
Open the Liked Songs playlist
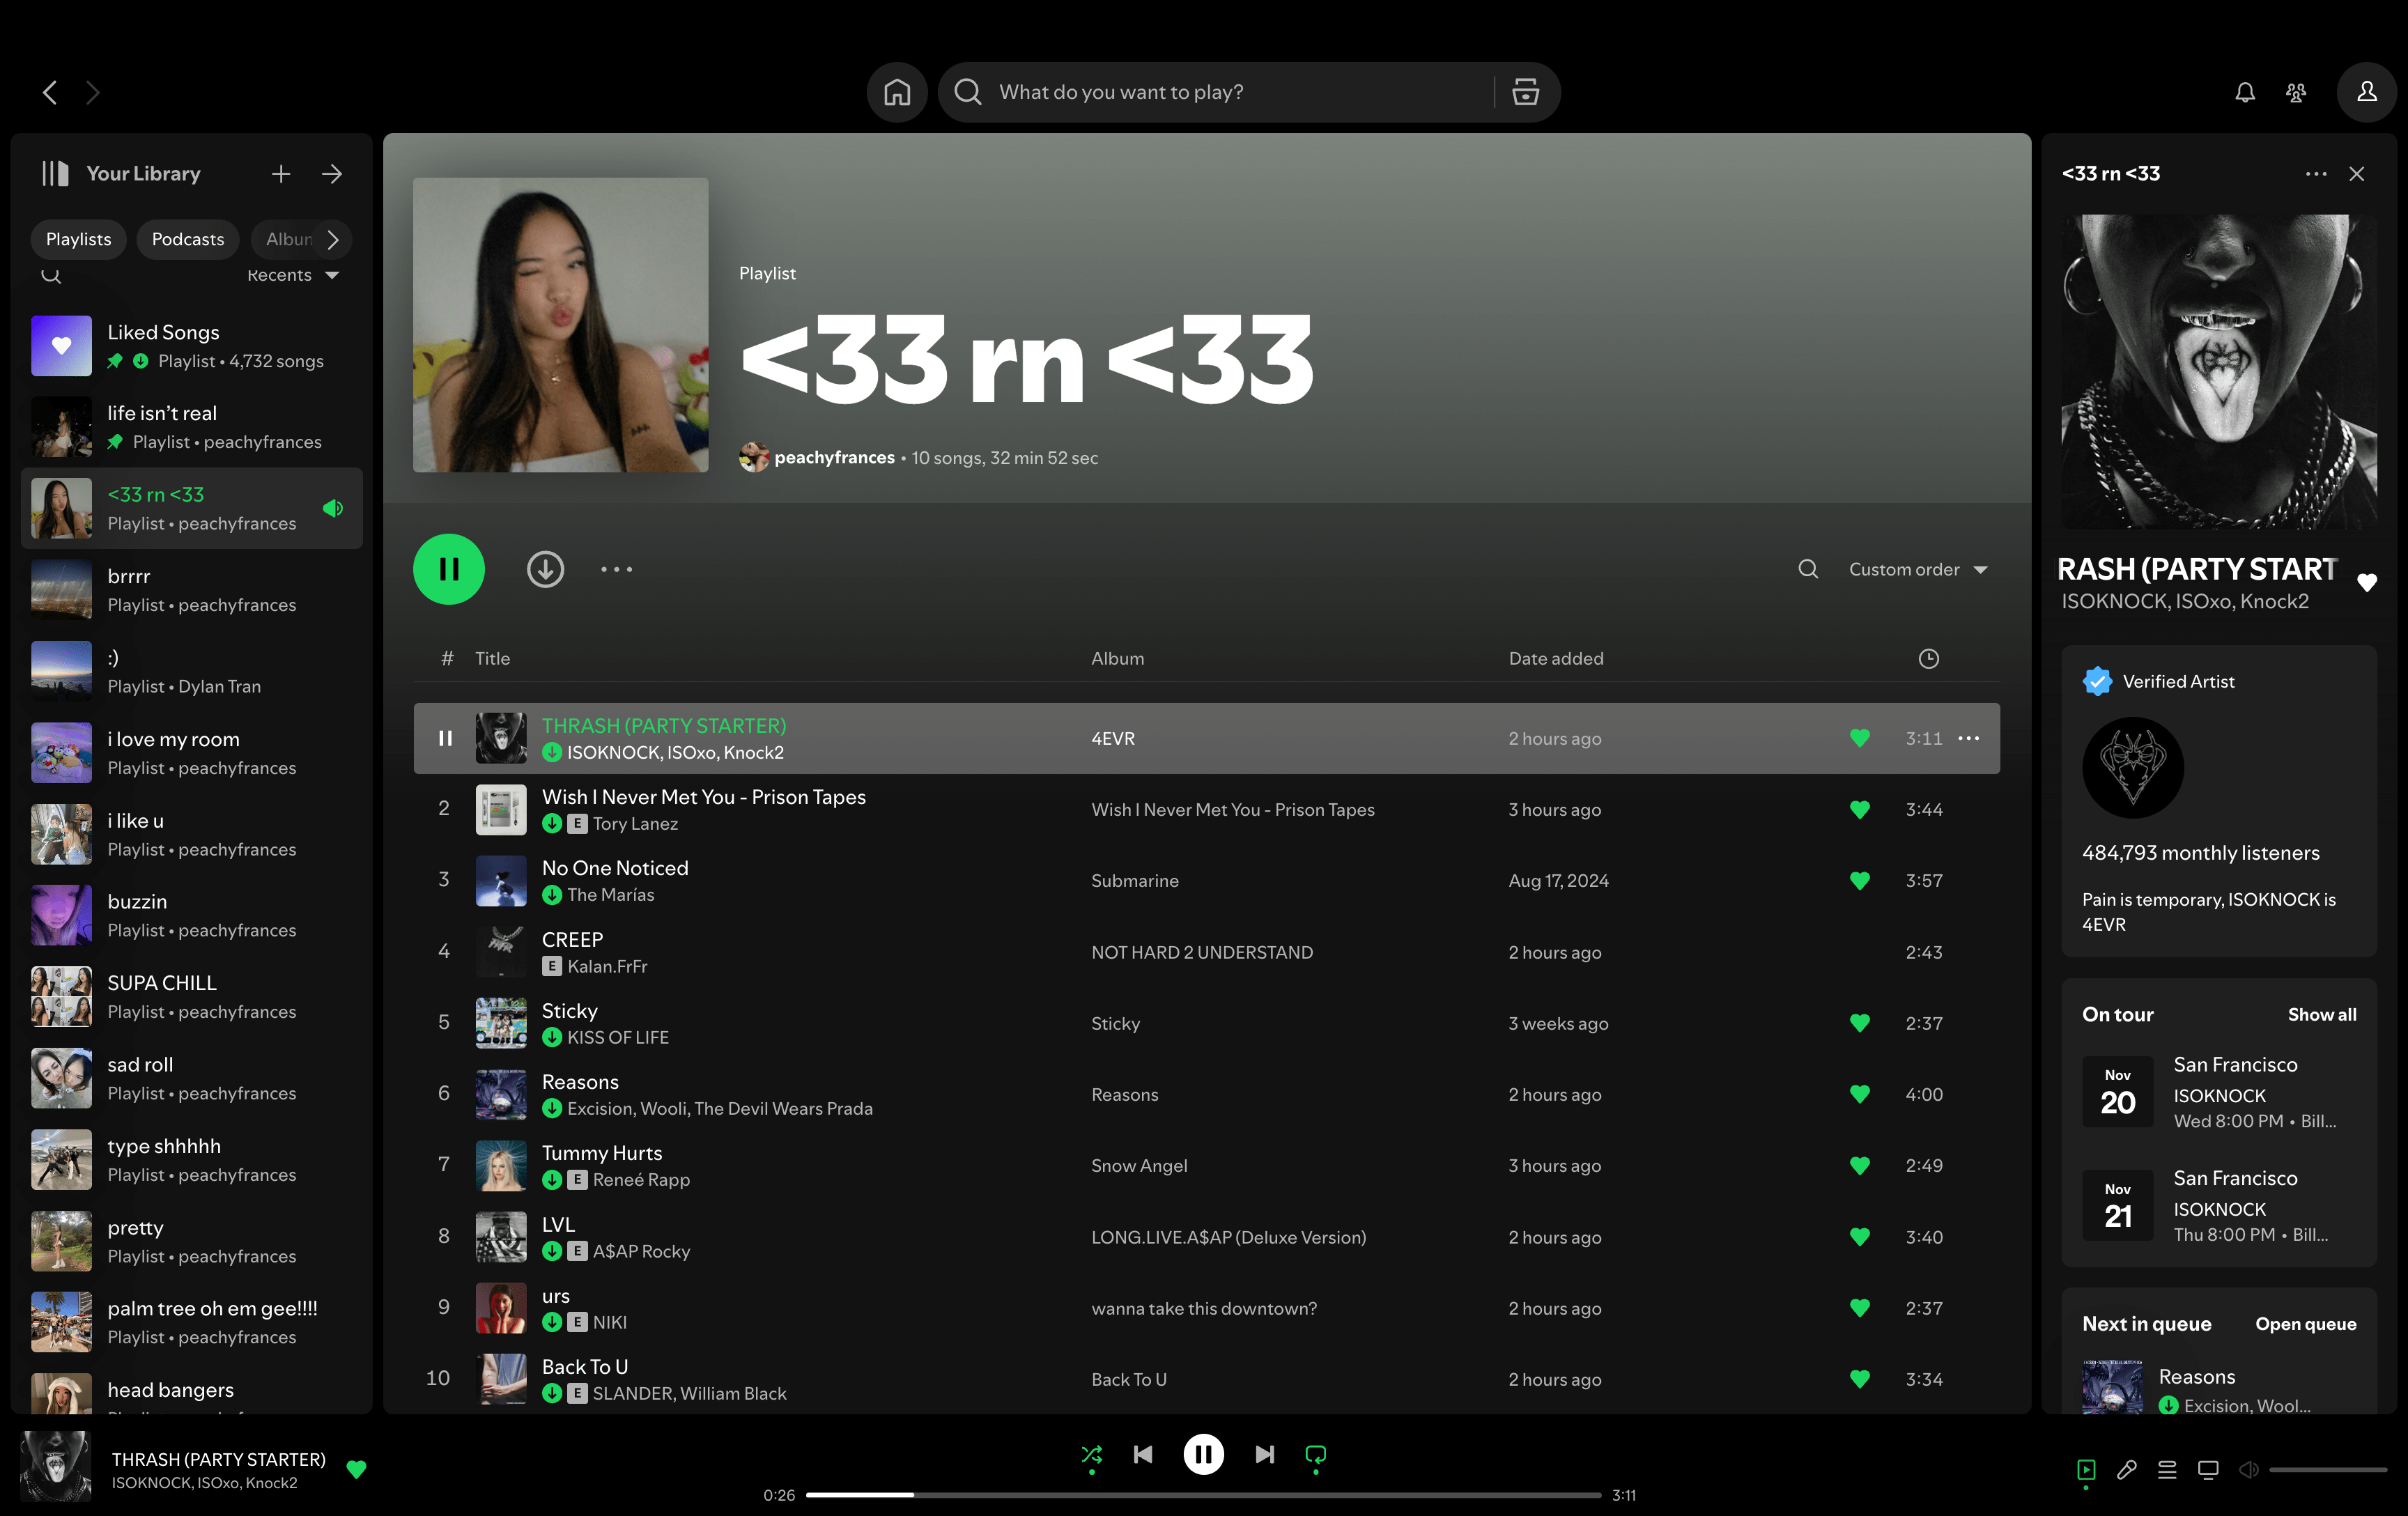tap(192, 346)
